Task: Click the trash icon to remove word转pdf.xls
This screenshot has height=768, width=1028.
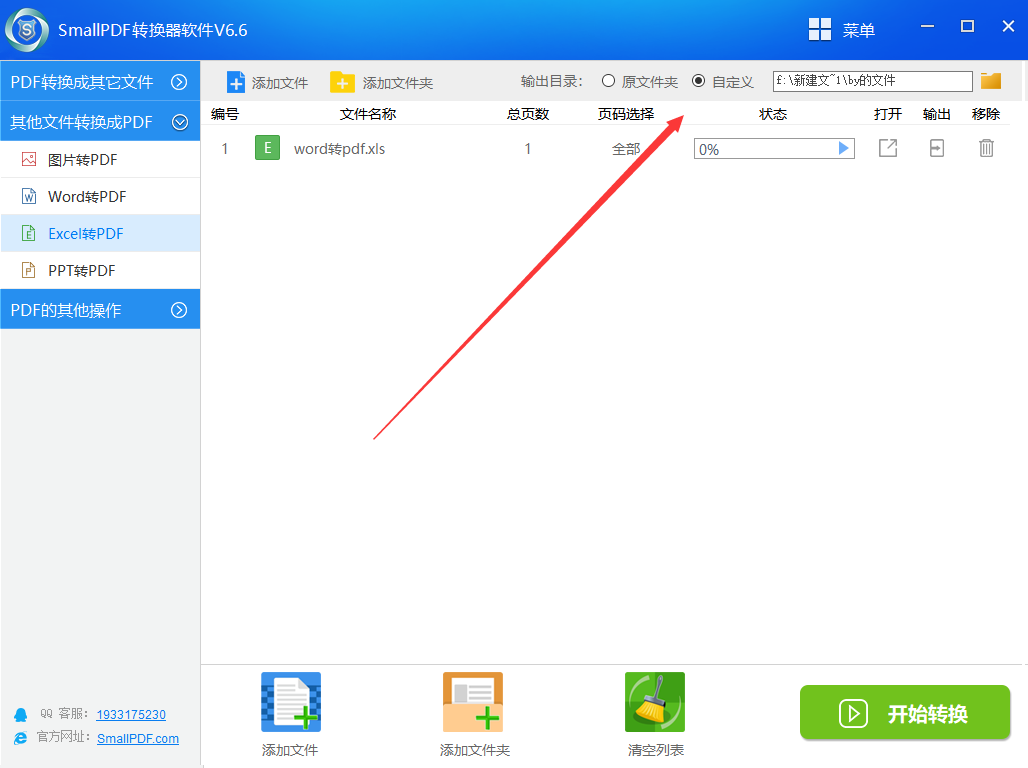Action: [x=986, y=148]
